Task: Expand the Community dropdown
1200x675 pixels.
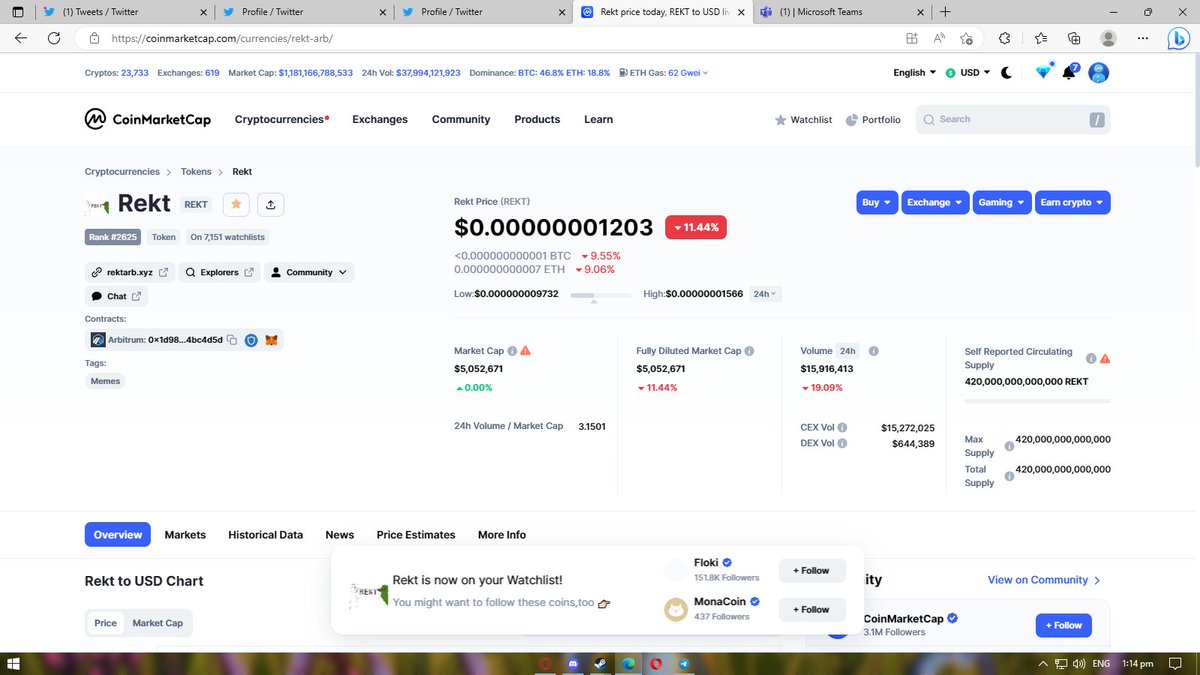Action: coord(309,272)
